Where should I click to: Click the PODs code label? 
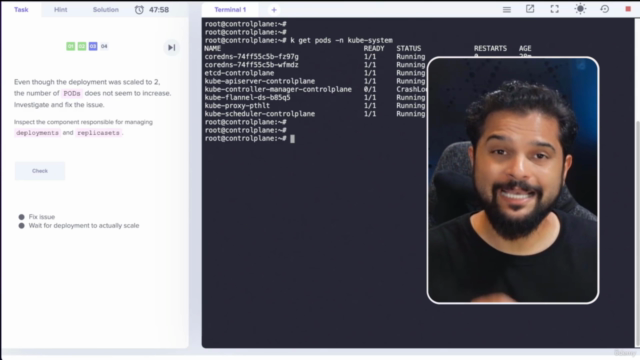tap(72, 93)
